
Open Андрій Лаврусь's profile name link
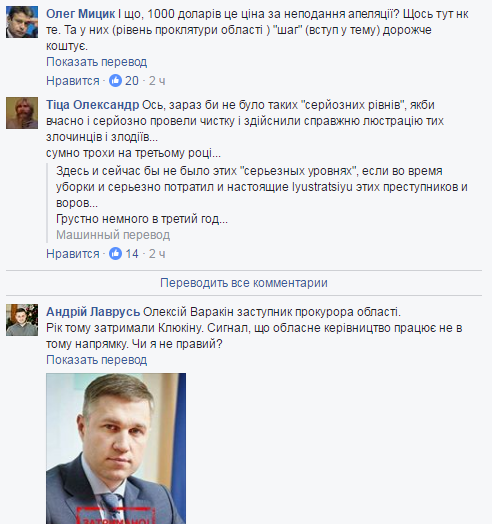point(93,312)
